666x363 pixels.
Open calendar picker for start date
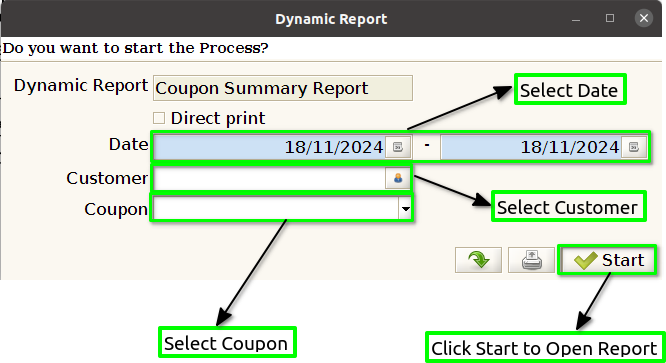click(398, 147)
